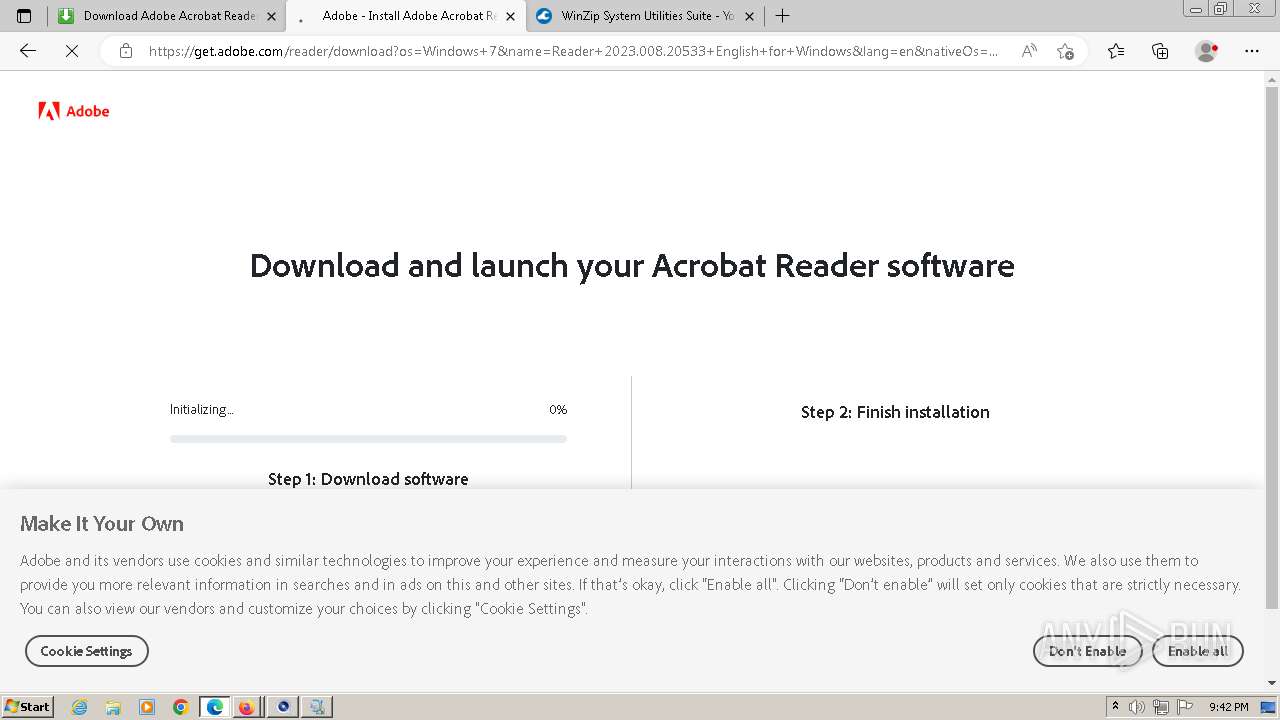Open the user profile menu
Image resolution: width=1280 pixels, height=720 pixels.
pos(1207,51)
